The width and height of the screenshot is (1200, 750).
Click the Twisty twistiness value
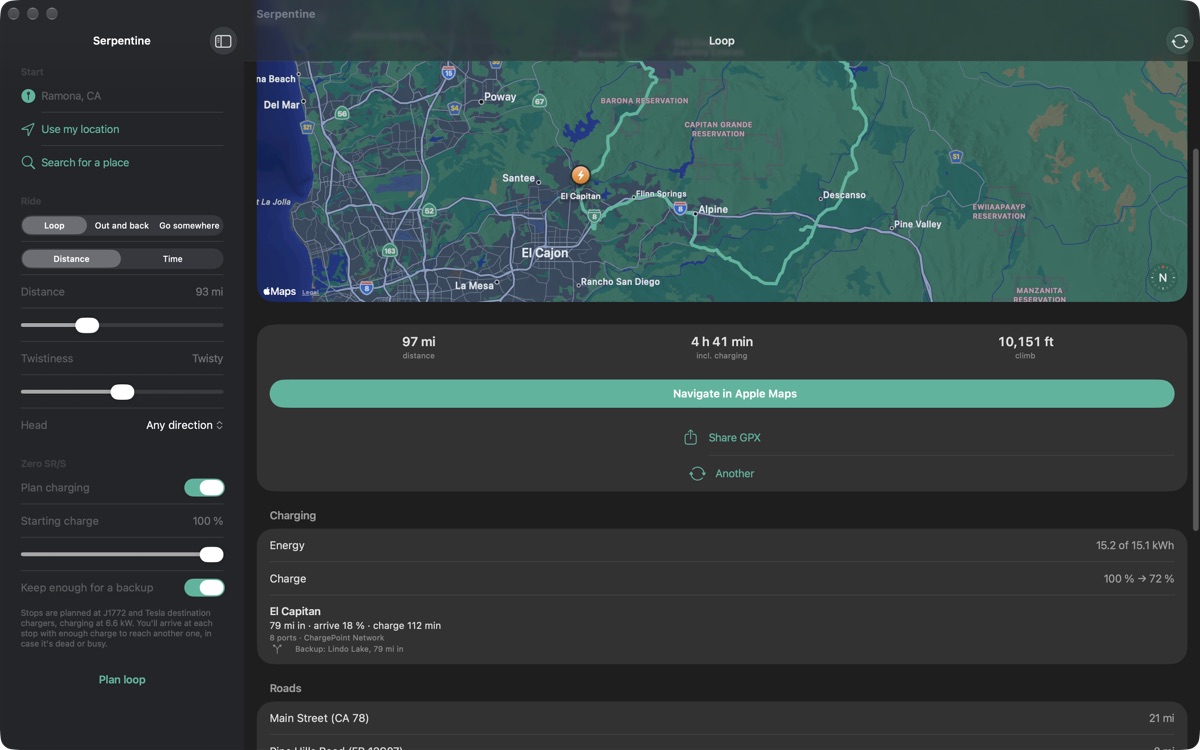point(207,358)
